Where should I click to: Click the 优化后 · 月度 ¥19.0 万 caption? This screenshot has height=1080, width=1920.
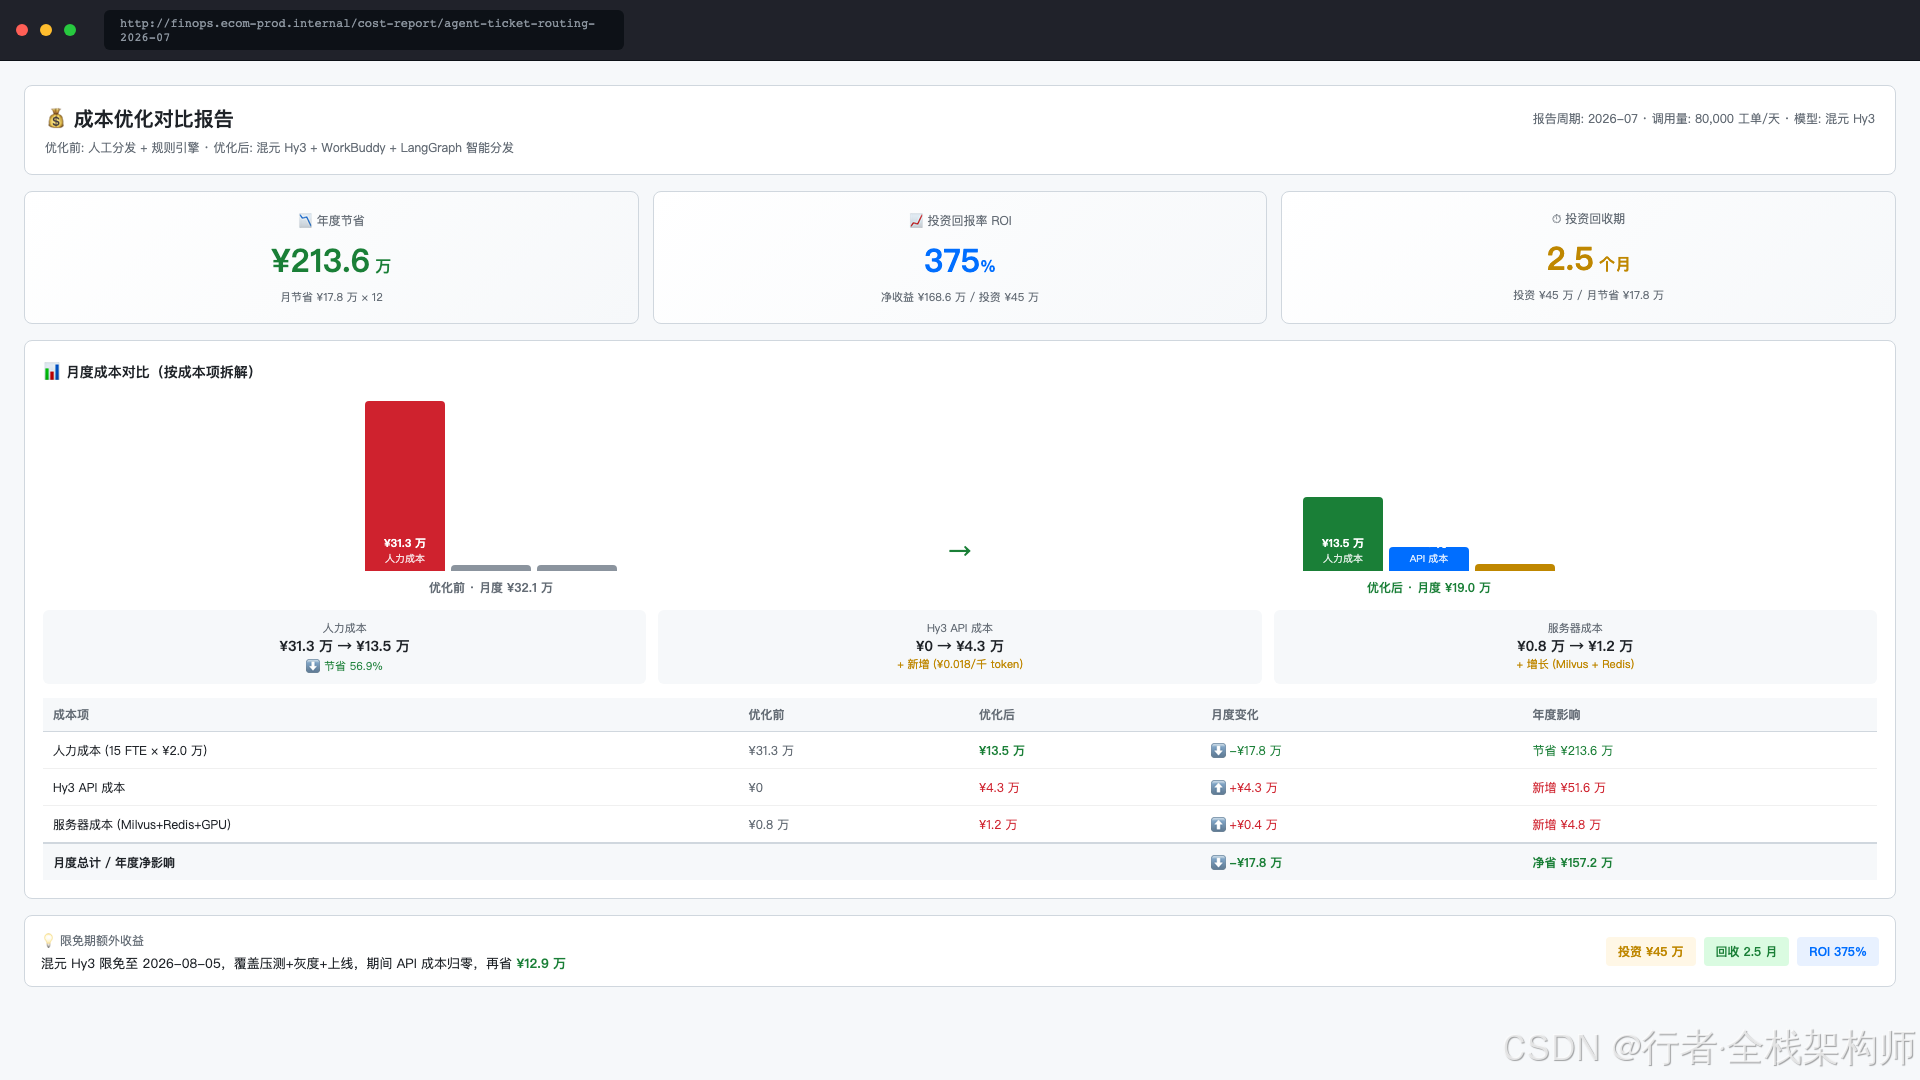(x=1429, y=588)
